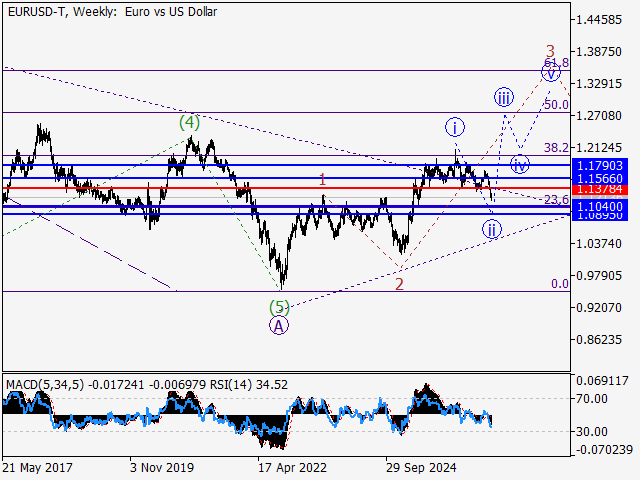640x480 pixels.
Task: Select the 23.6 Fibonacci level label
Action: point(556,199)
